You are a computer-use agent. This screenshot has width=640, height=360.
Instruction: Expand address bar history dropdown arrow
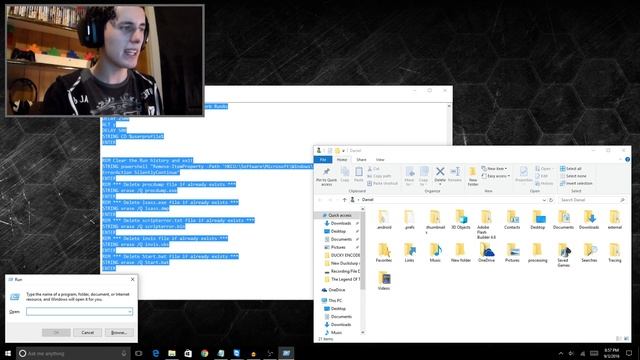tap(544, 200)
